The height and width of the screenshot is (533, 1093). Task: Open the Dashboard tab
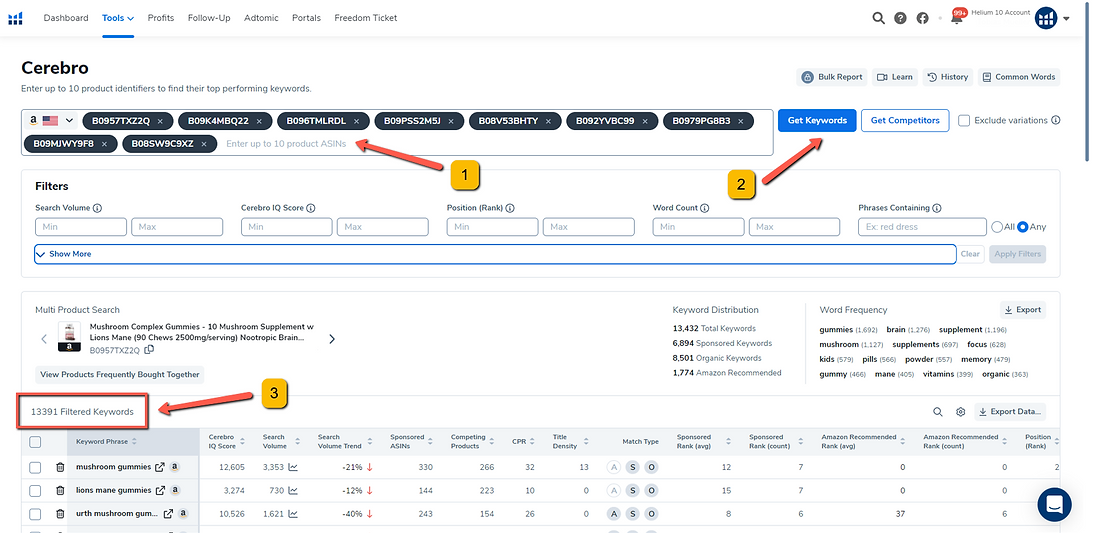[66, 18]
